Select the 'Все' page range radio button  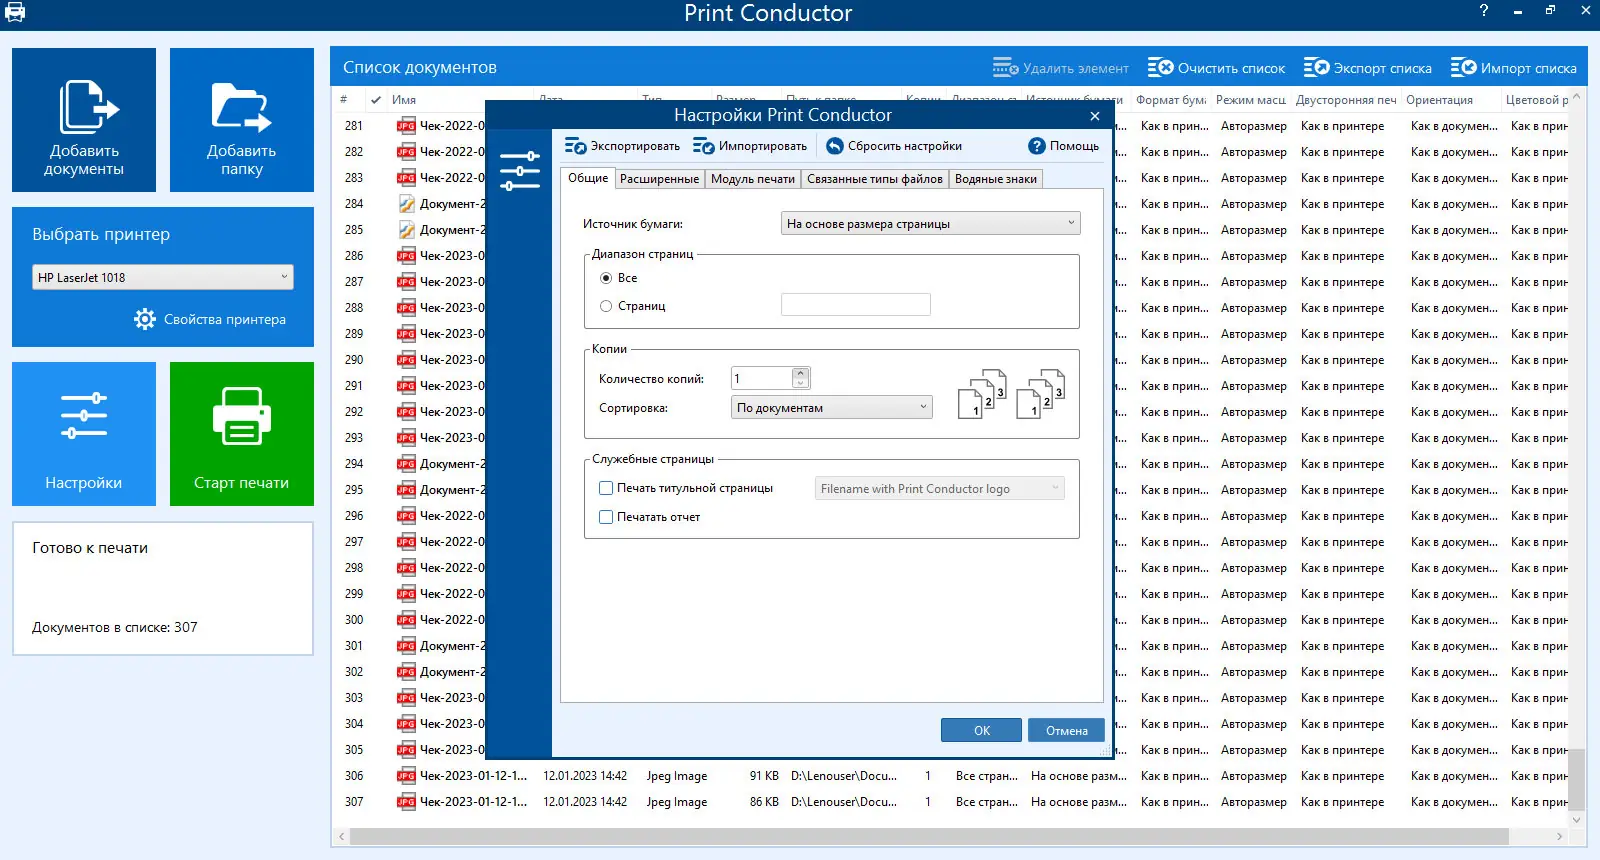(x=606, y=278)
